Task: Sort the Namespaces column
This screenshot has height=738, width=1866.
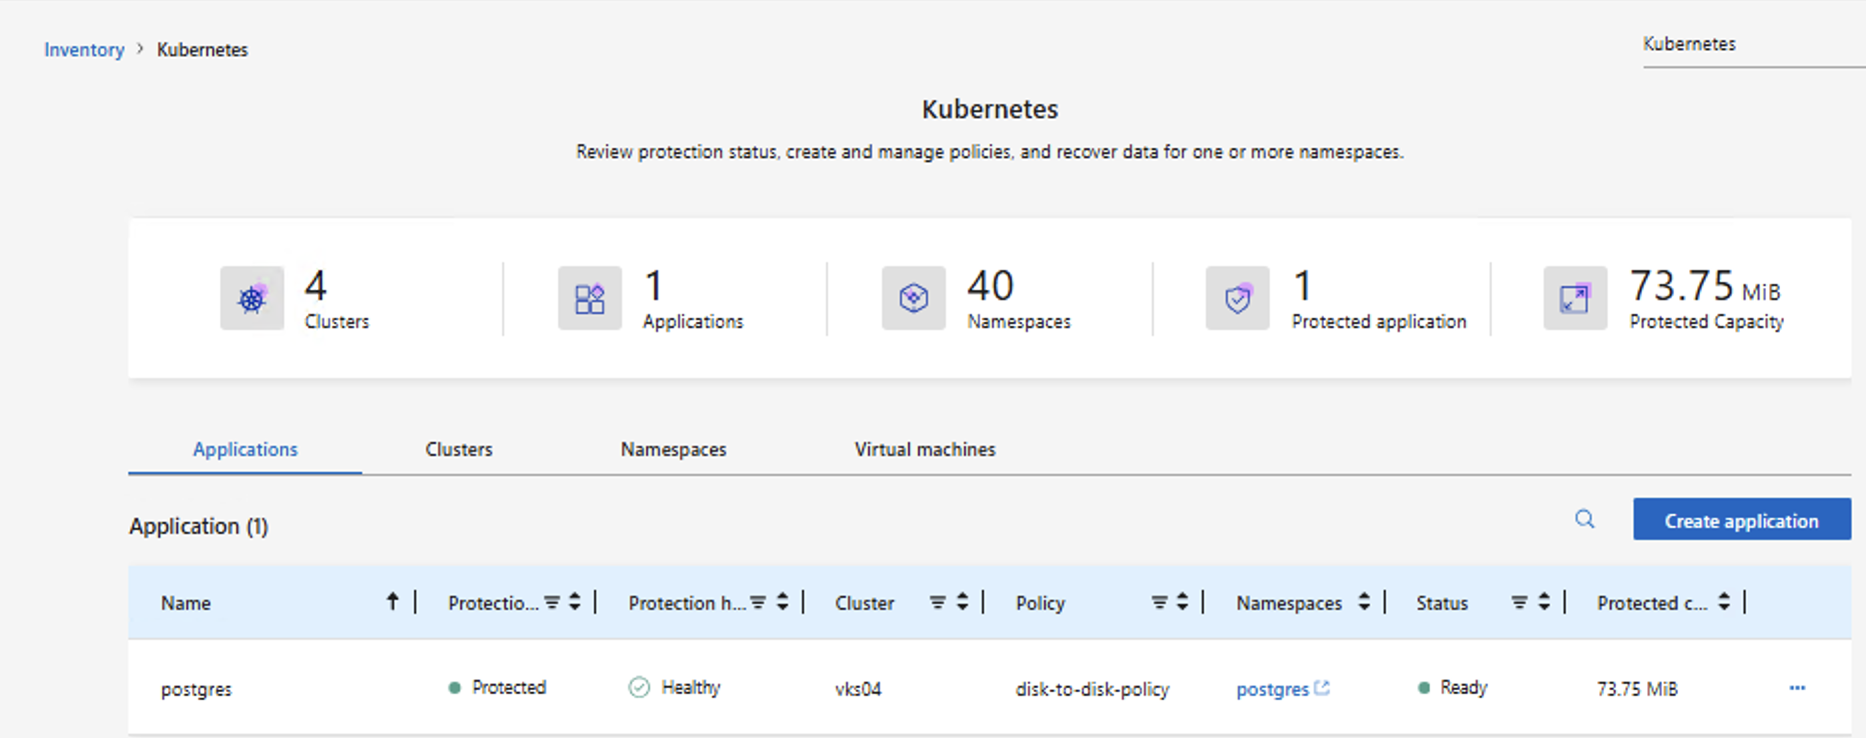Action: tap(1364, 602)
